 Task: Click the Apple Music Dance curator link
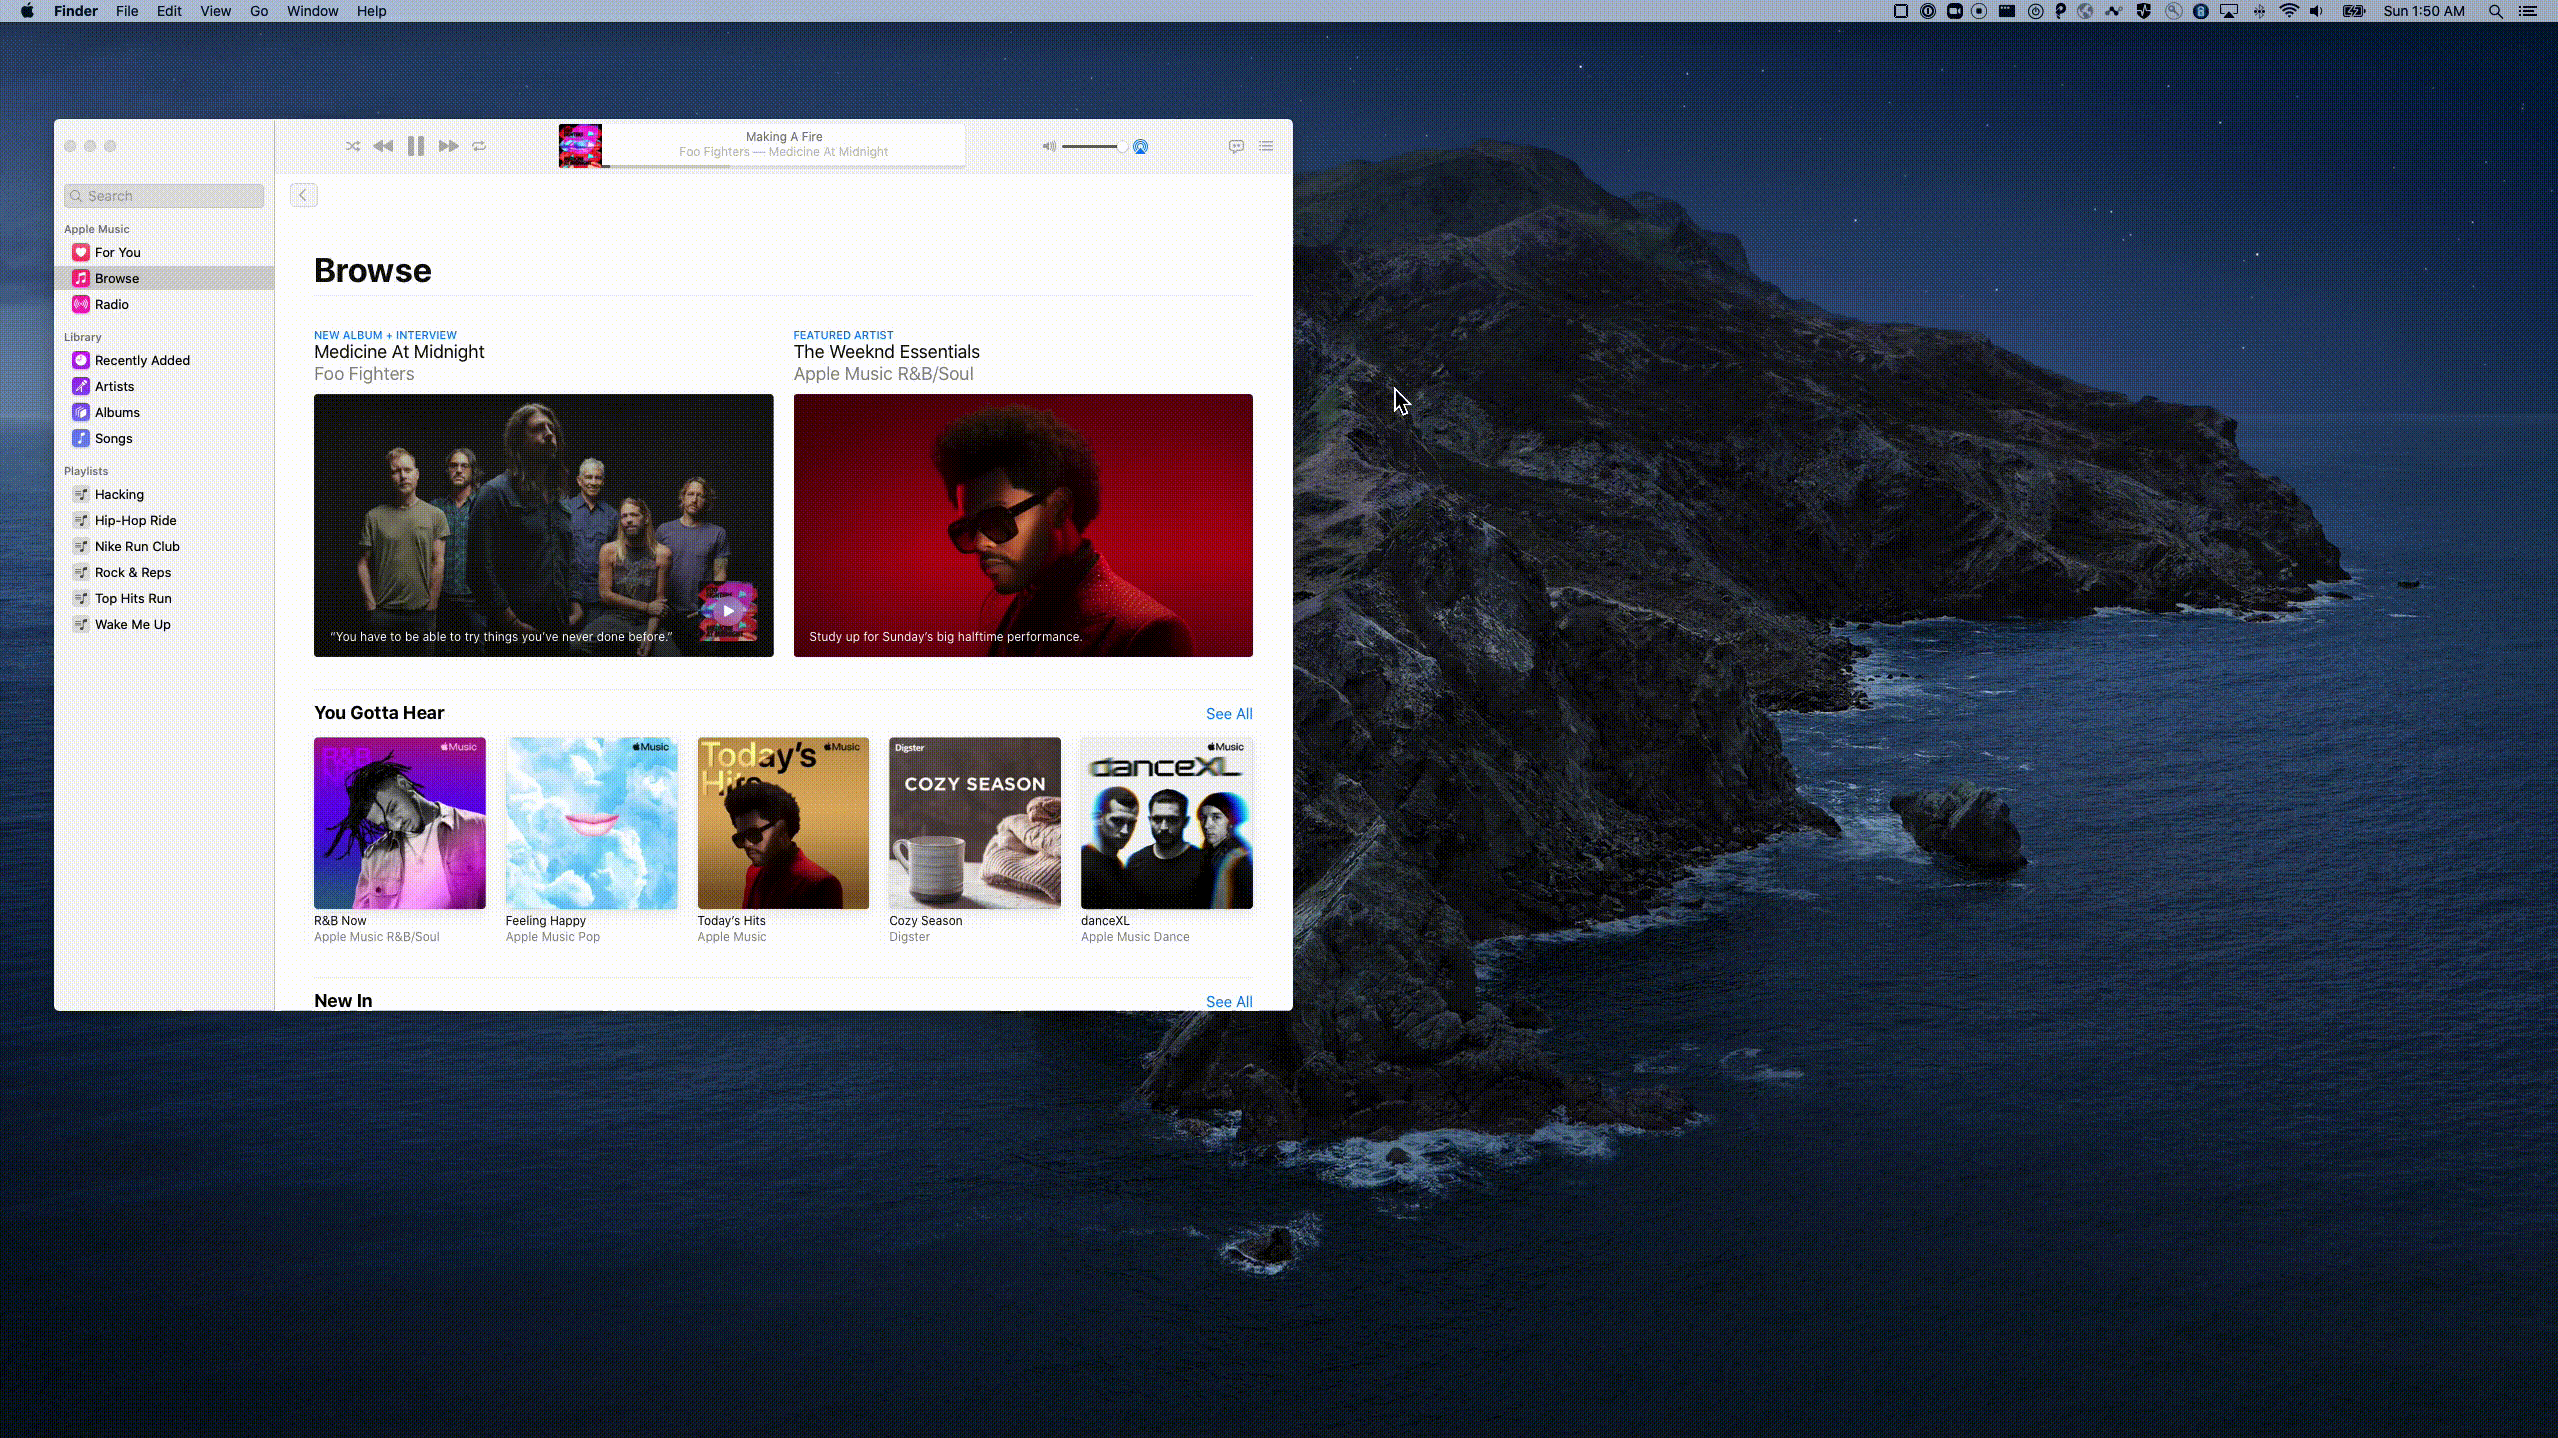(1135, 937)
